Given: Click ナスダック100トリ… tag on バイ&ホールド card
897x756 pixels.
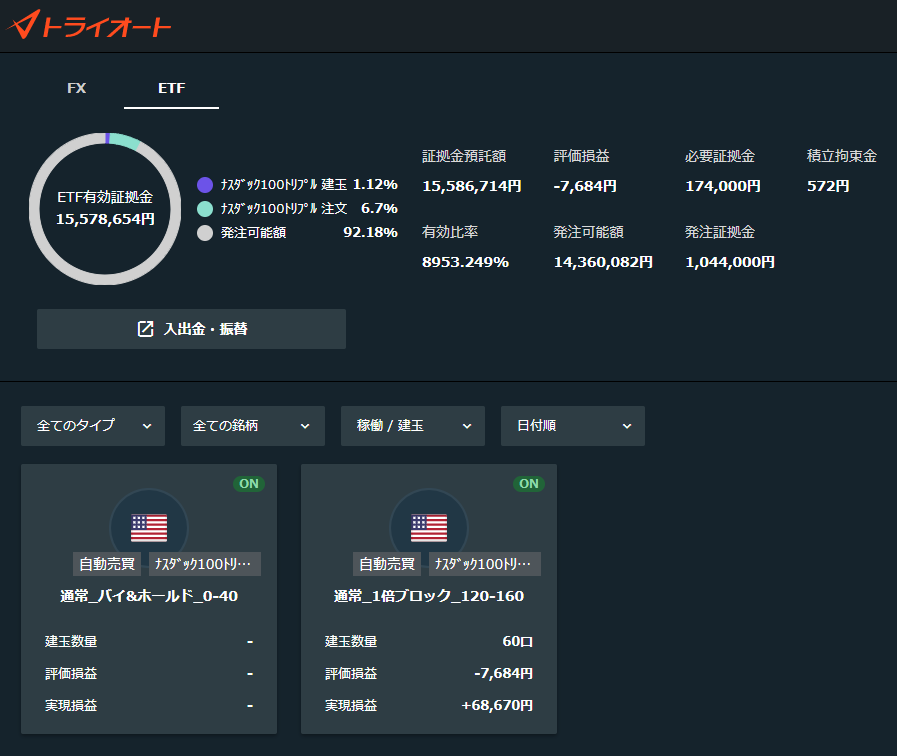Looking at the screenshot, I should point(205,564).
